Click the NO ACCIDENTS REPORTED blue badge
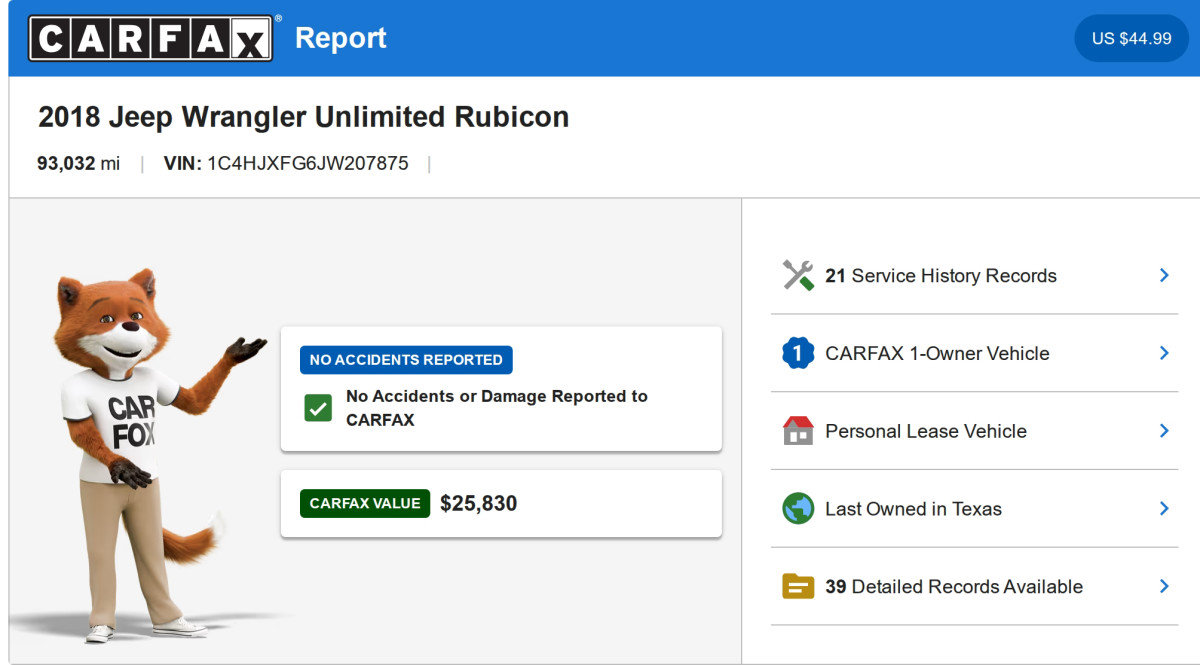The height and width of the screenshot is (665, 1200). (406, 360)
